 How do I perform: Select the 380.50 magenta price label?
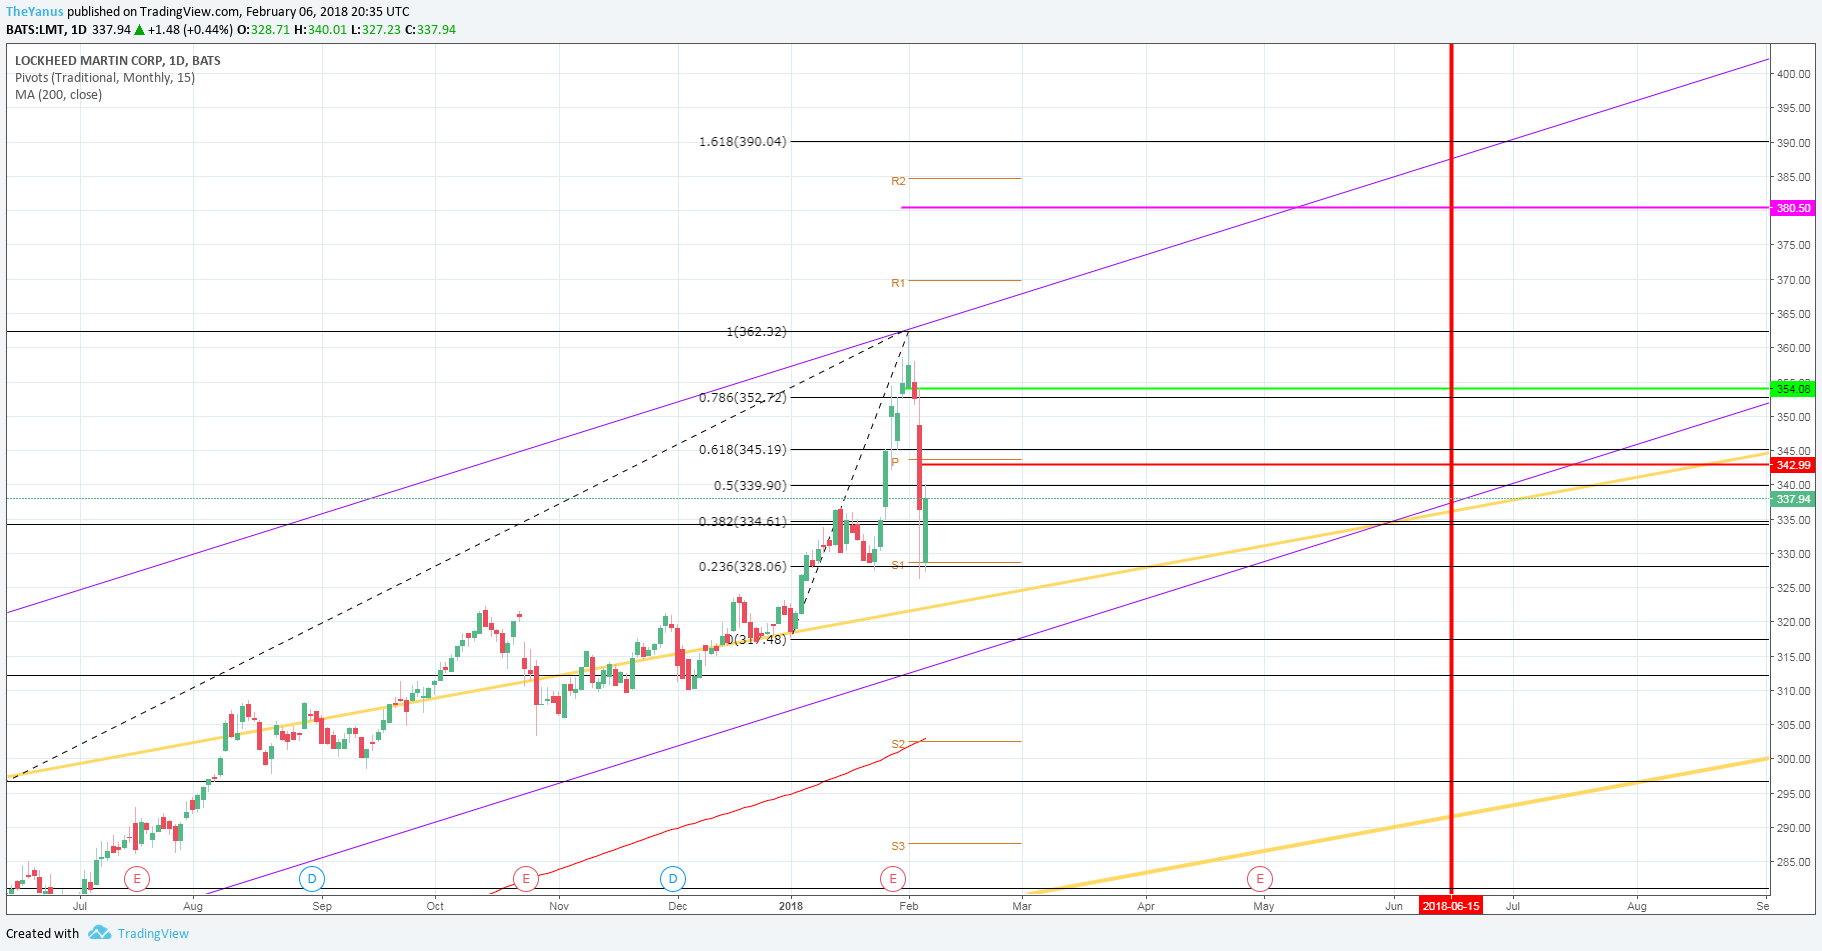pyautogui.click(x=1793, y=208)
